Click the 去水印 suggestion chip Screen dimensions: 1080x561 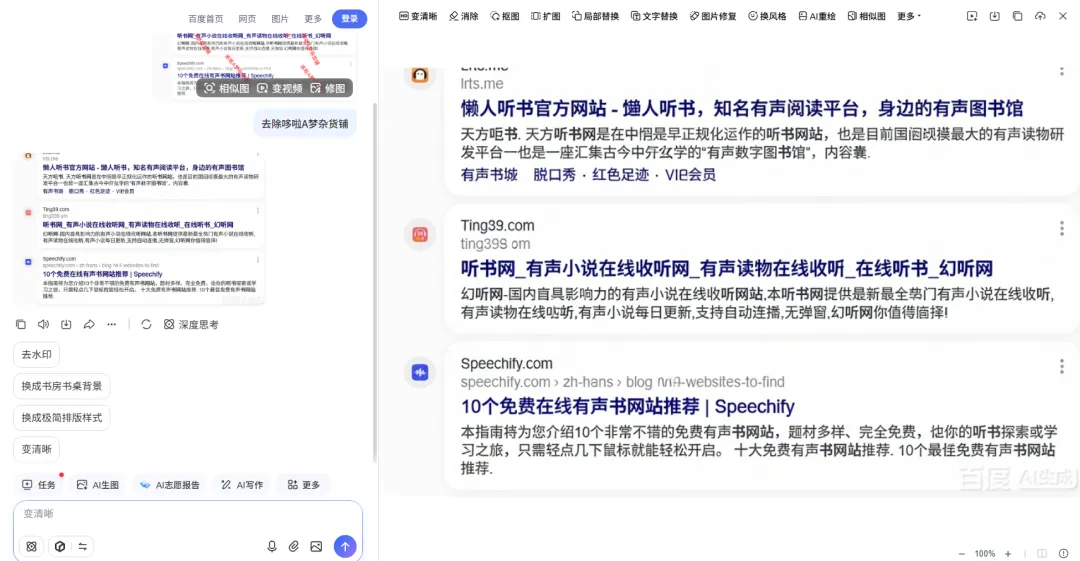coord(37,355)
